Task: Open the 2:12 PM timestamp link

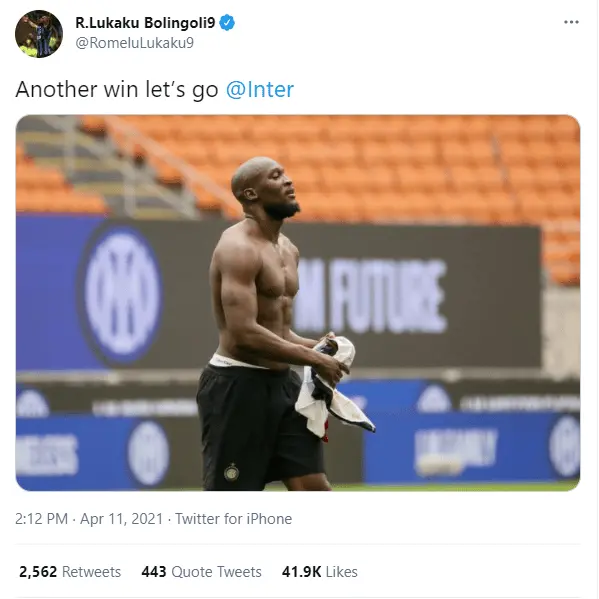Action: (42, 519)
